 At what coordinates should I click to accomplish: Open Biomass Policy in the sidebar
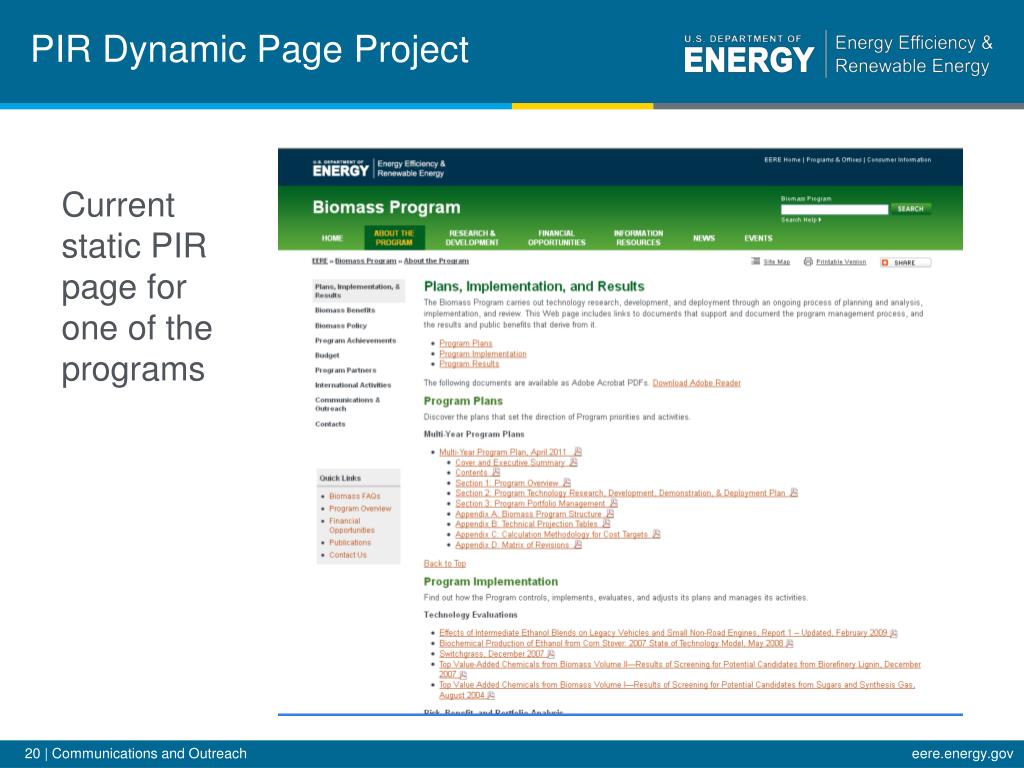click(x=341, y=325)
